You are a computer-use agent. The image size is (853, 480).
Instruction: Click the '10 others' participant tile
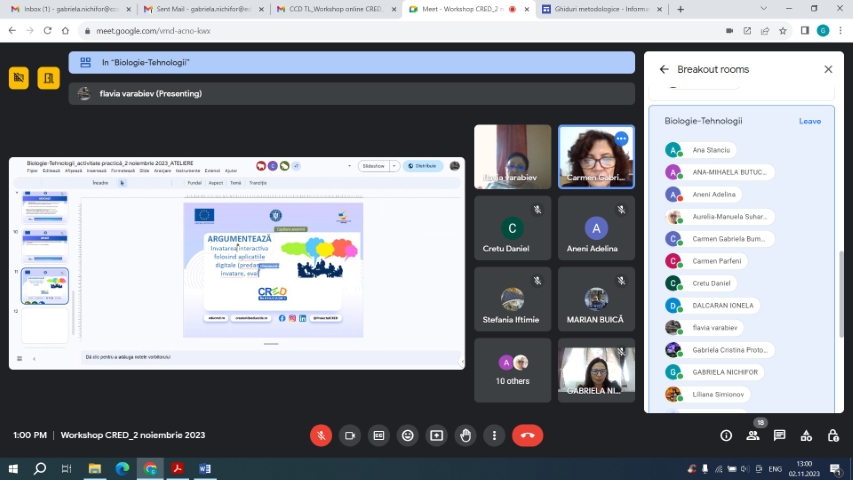pyautogui.click(x=512, y=370)
